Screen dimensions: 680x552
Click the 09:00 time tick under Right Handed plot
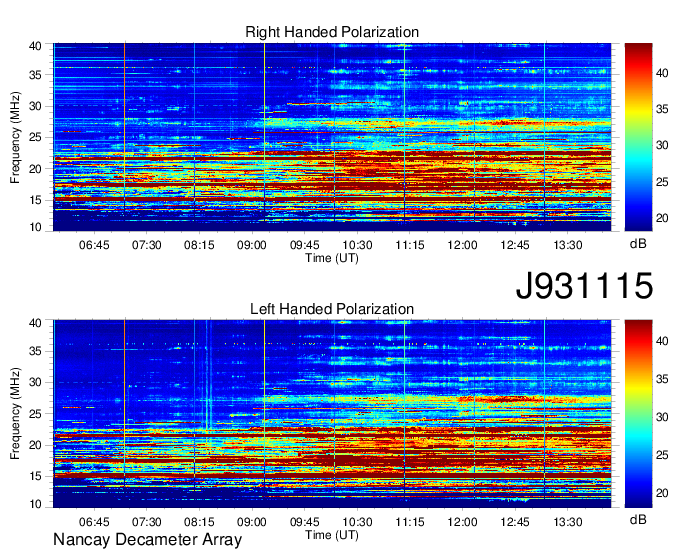tap(252, 245)
